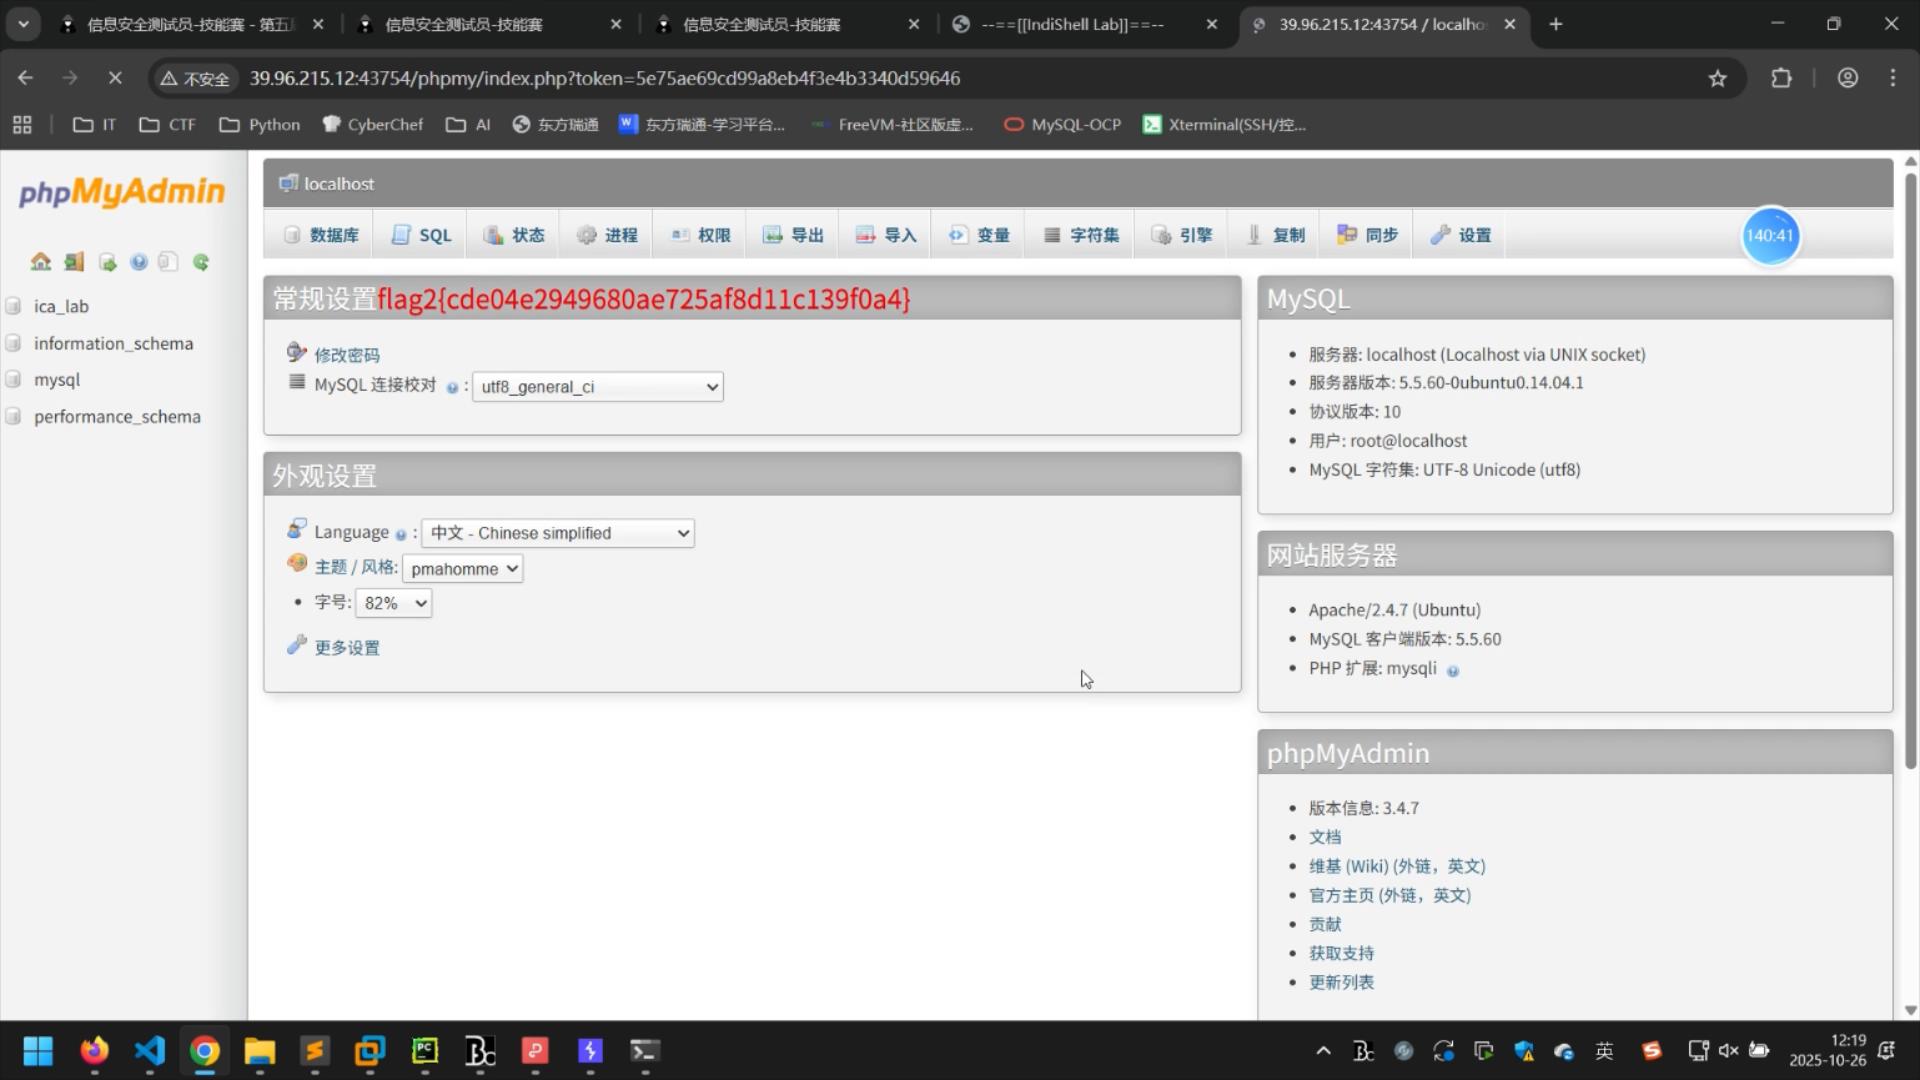Click the log out door icon
This screenshot has height=1080, width=1920.
pos(74,262)
